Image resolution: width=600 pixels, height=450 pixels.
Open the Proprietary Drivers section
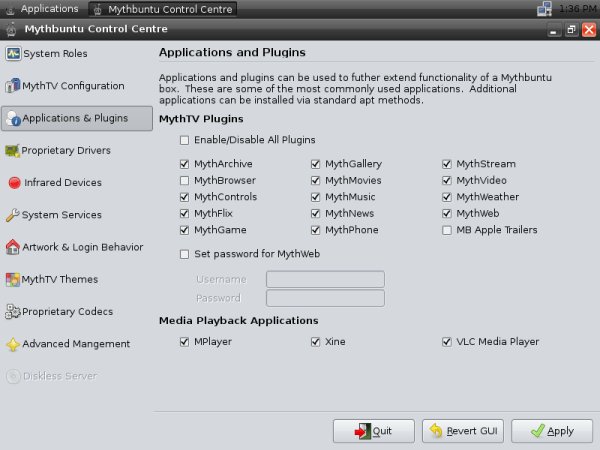pos(77,150)
